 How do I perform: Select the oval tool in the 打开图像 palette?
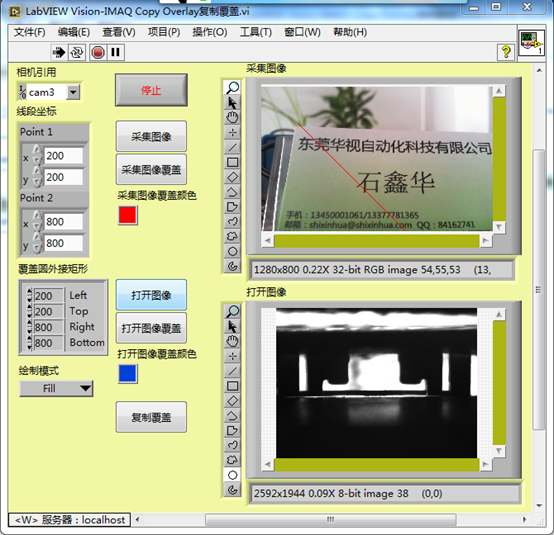pos(232,475)
